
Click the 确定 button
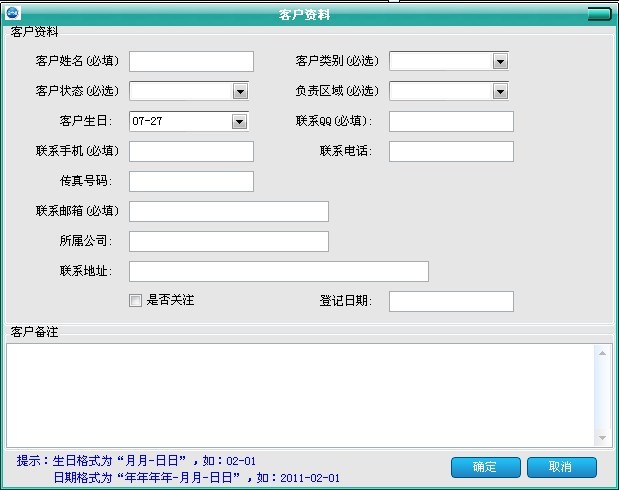tap(486, 467)
